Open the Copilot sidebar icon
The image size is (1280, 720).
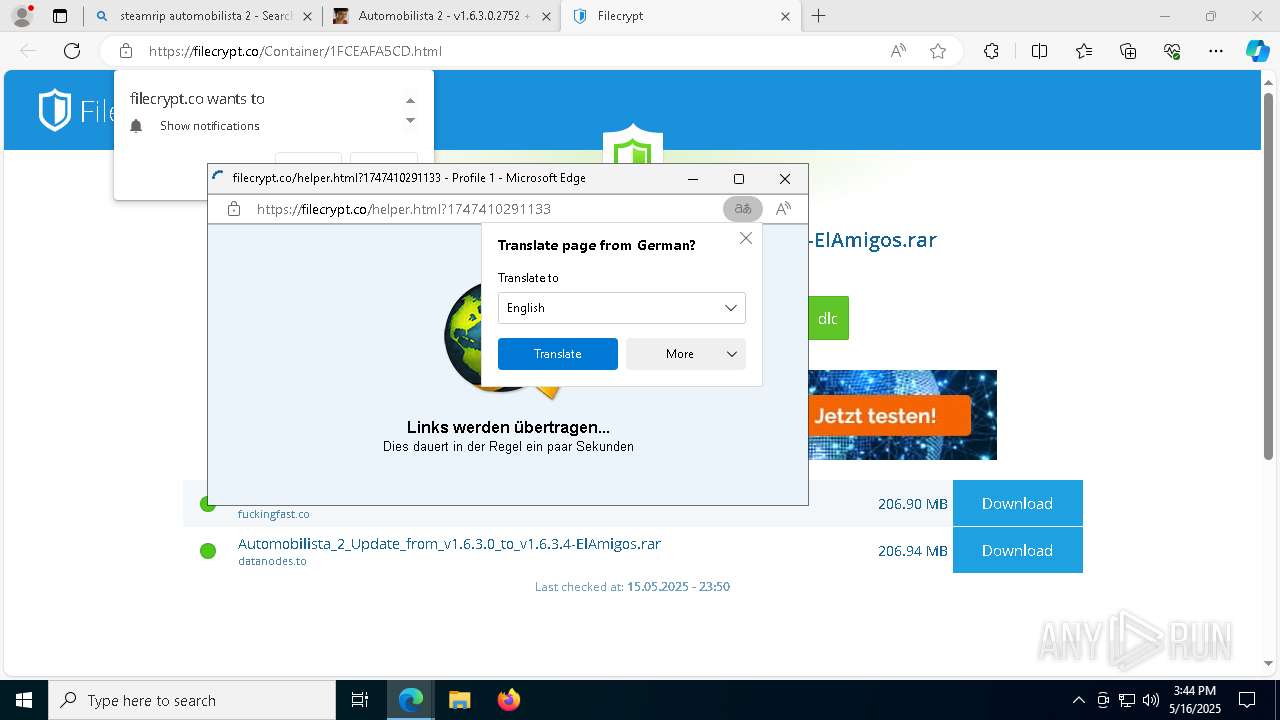click(x=1257, y=51)
